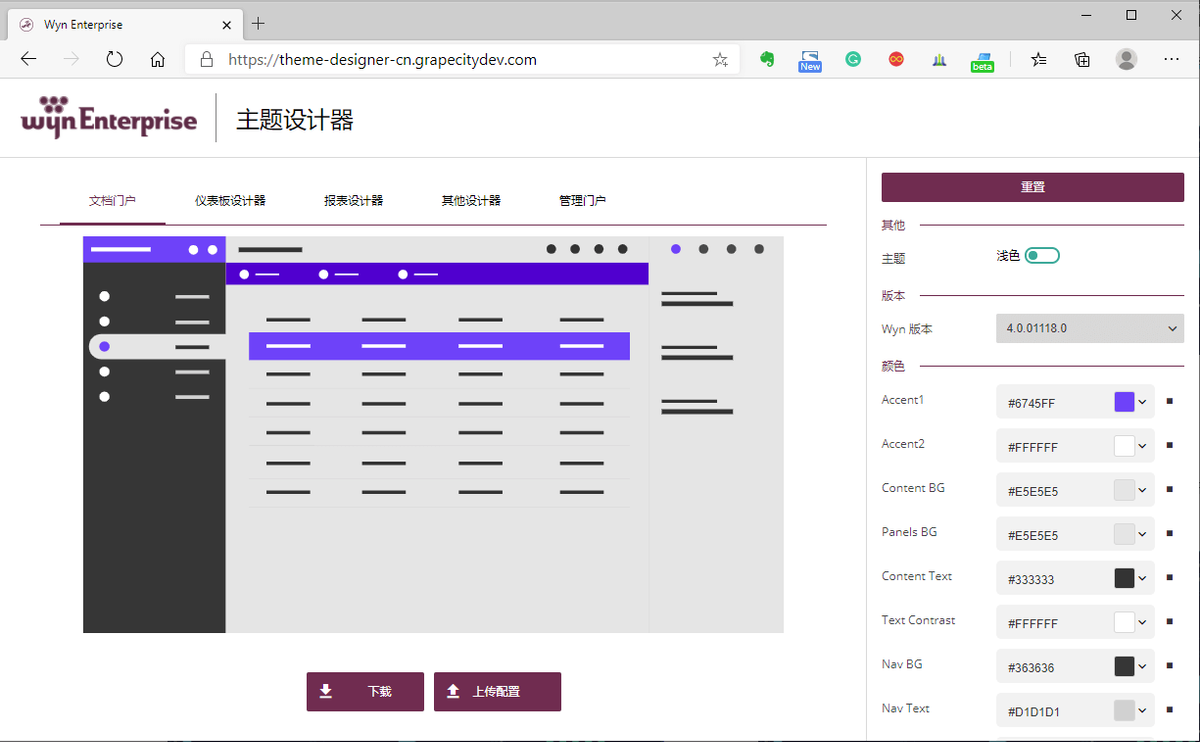Click the browser profile avatar icon
1200x742 pixels.
(x=1127, y=60)
